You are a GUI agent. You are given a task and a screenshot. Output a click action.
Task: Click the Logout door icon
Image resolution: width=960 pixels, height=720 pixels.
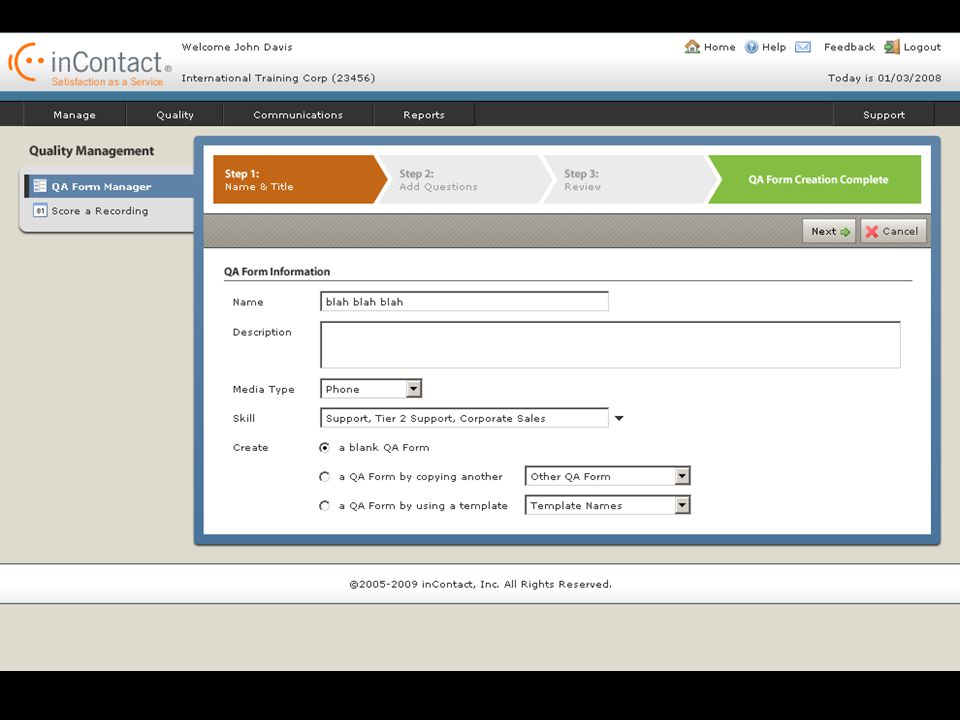(891, 47)
